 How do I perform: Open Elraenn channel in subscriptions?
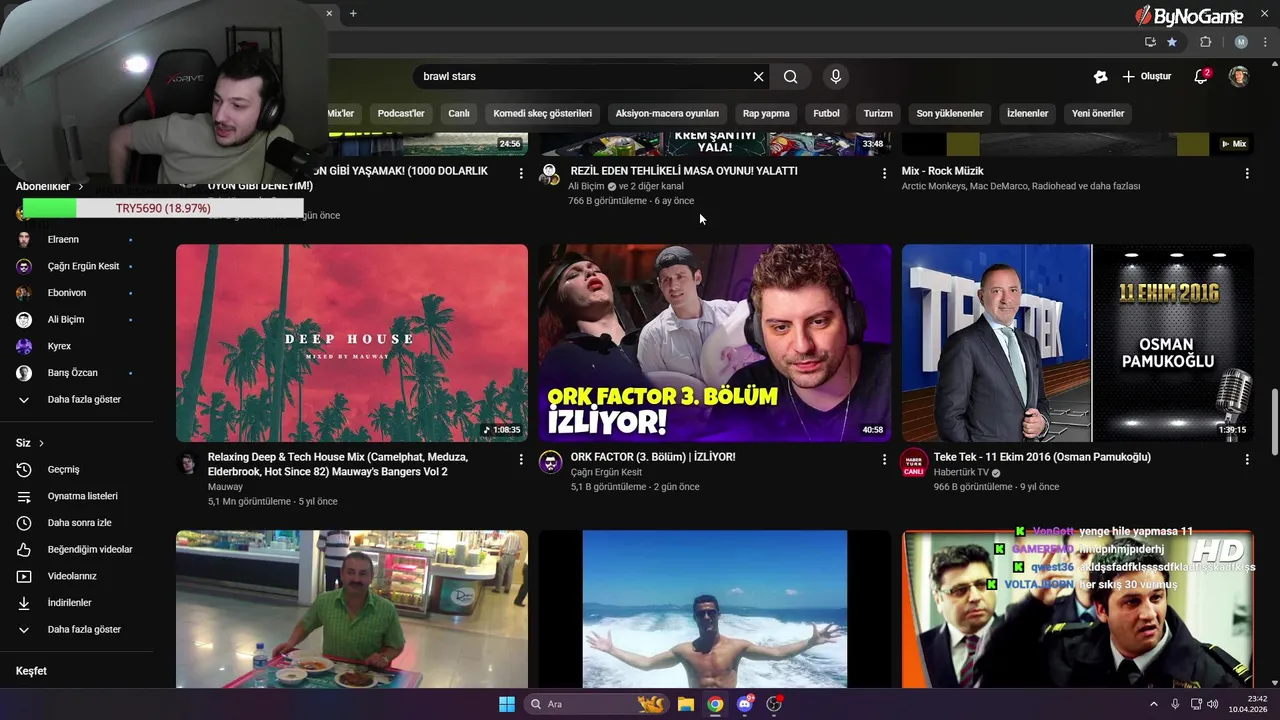[77, 240]
